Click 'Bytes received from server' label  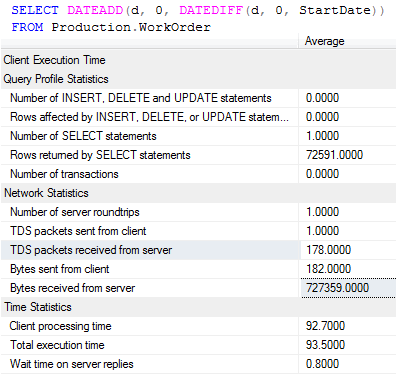[x=72, y=288]
